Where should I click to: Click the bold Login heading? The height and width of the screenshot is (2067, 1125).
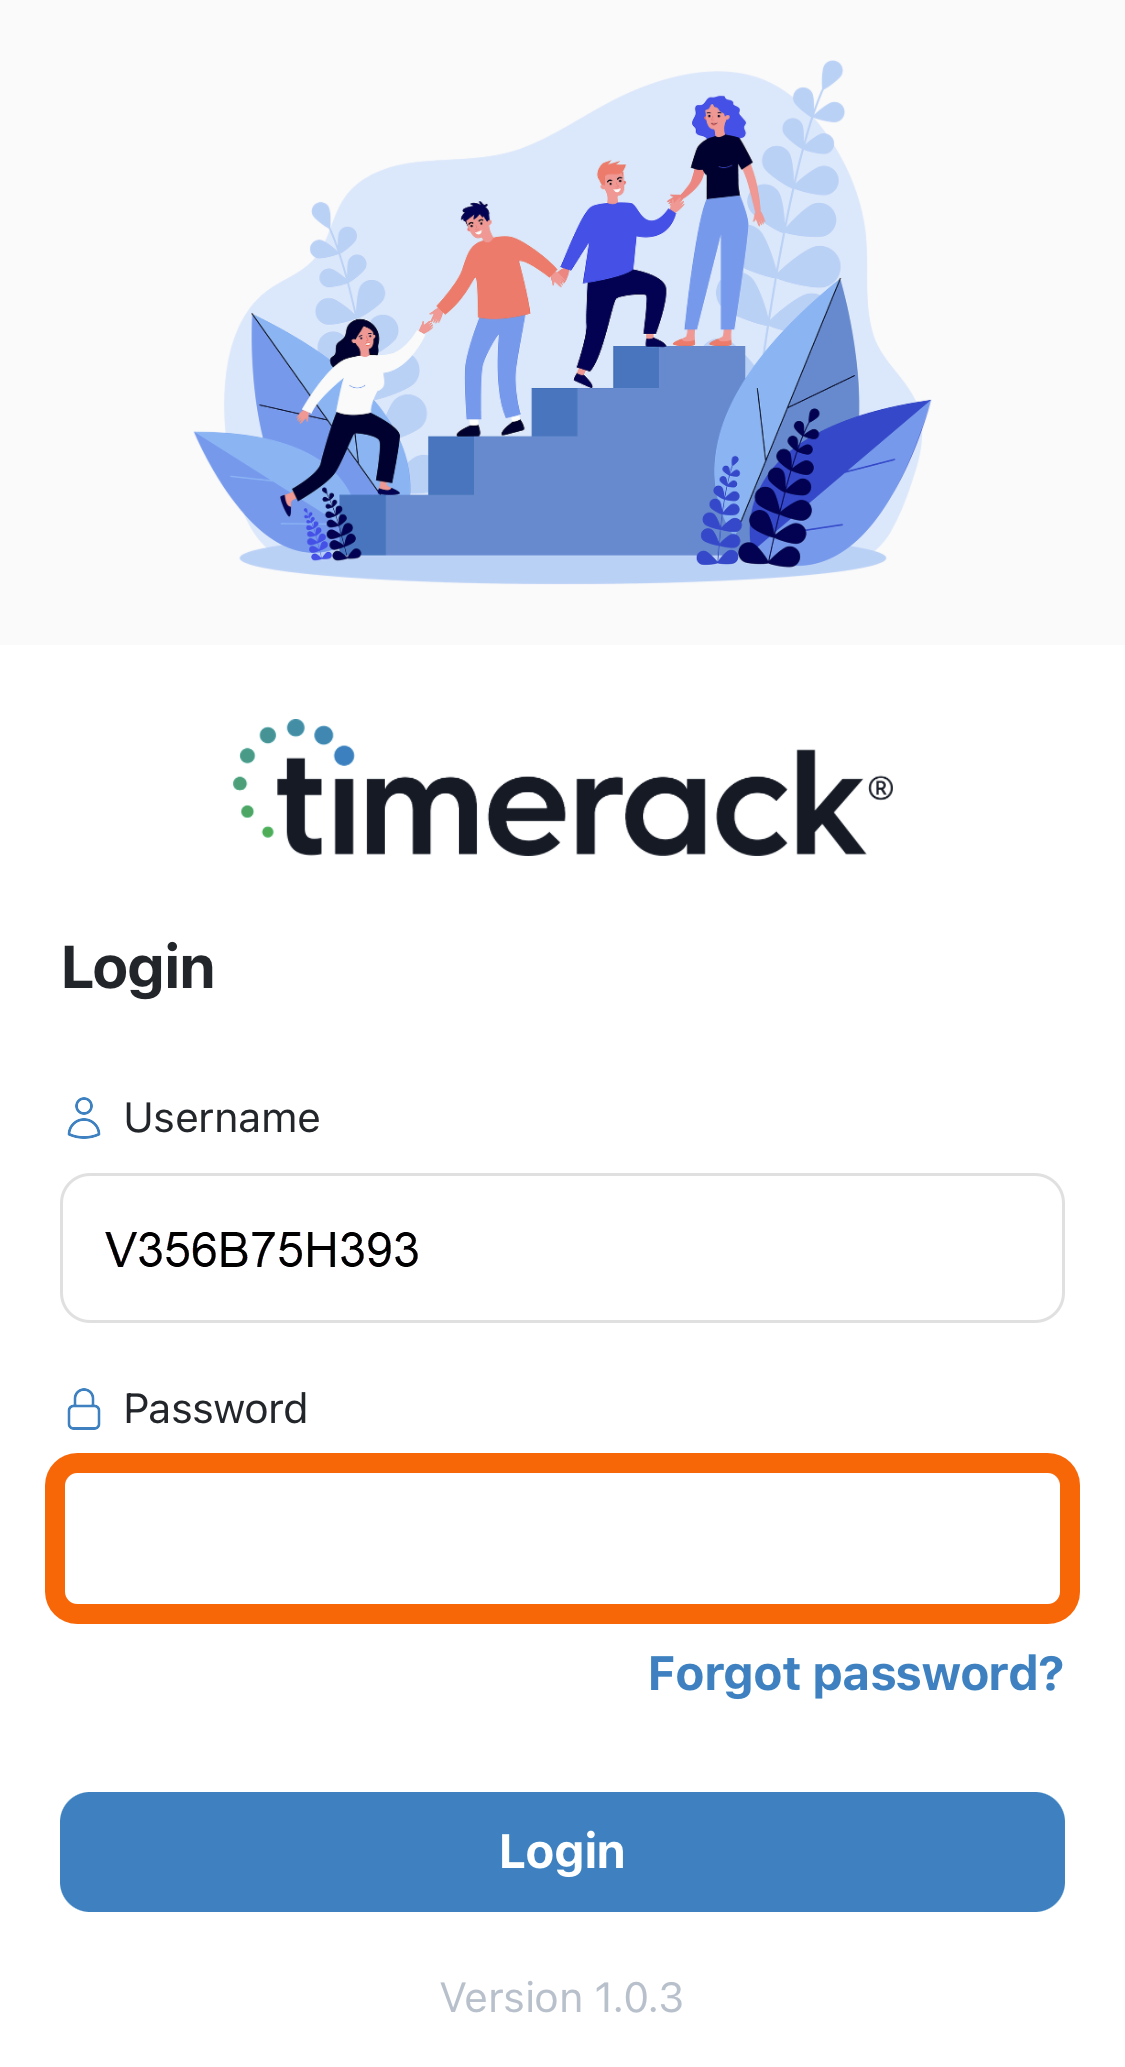(138, 968)
